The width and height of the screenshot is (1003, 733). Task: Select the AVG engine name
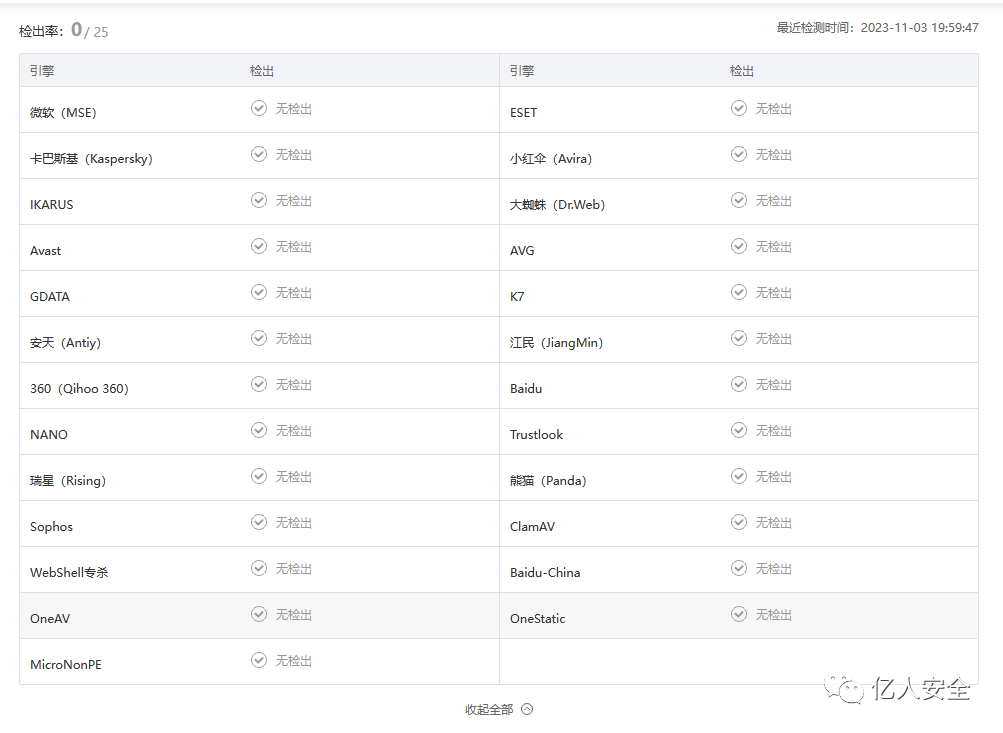(522, 251)
